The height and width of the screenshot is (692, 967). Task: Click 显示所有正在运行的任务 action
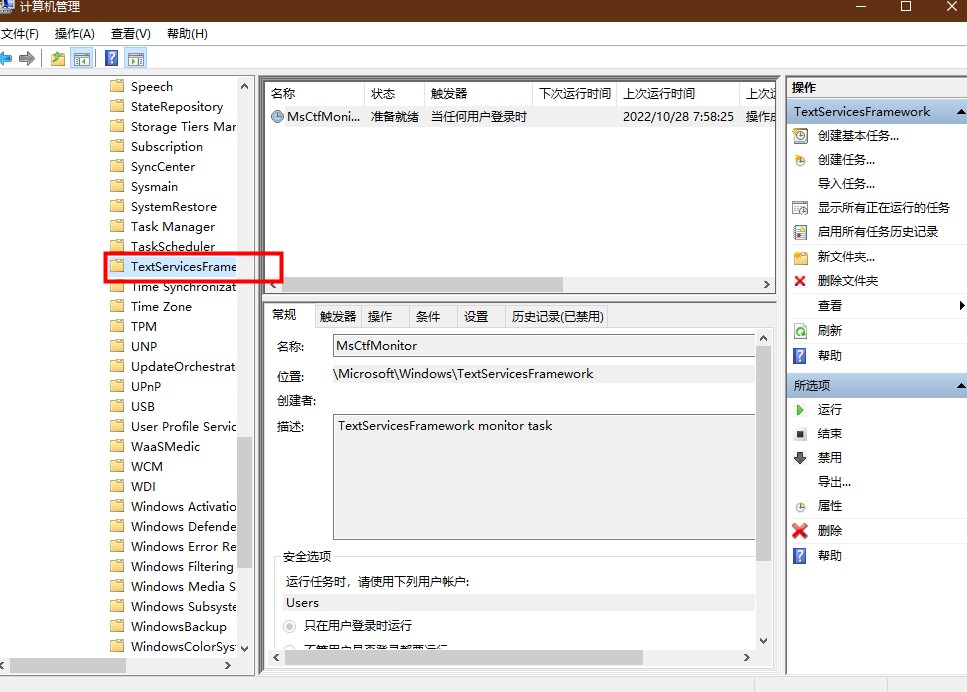pyautogui.click(x=884, y=208)
